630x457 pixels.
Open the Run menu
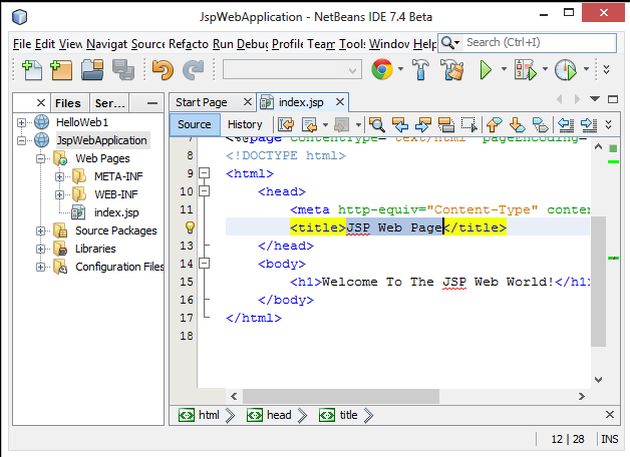point(222,44)
